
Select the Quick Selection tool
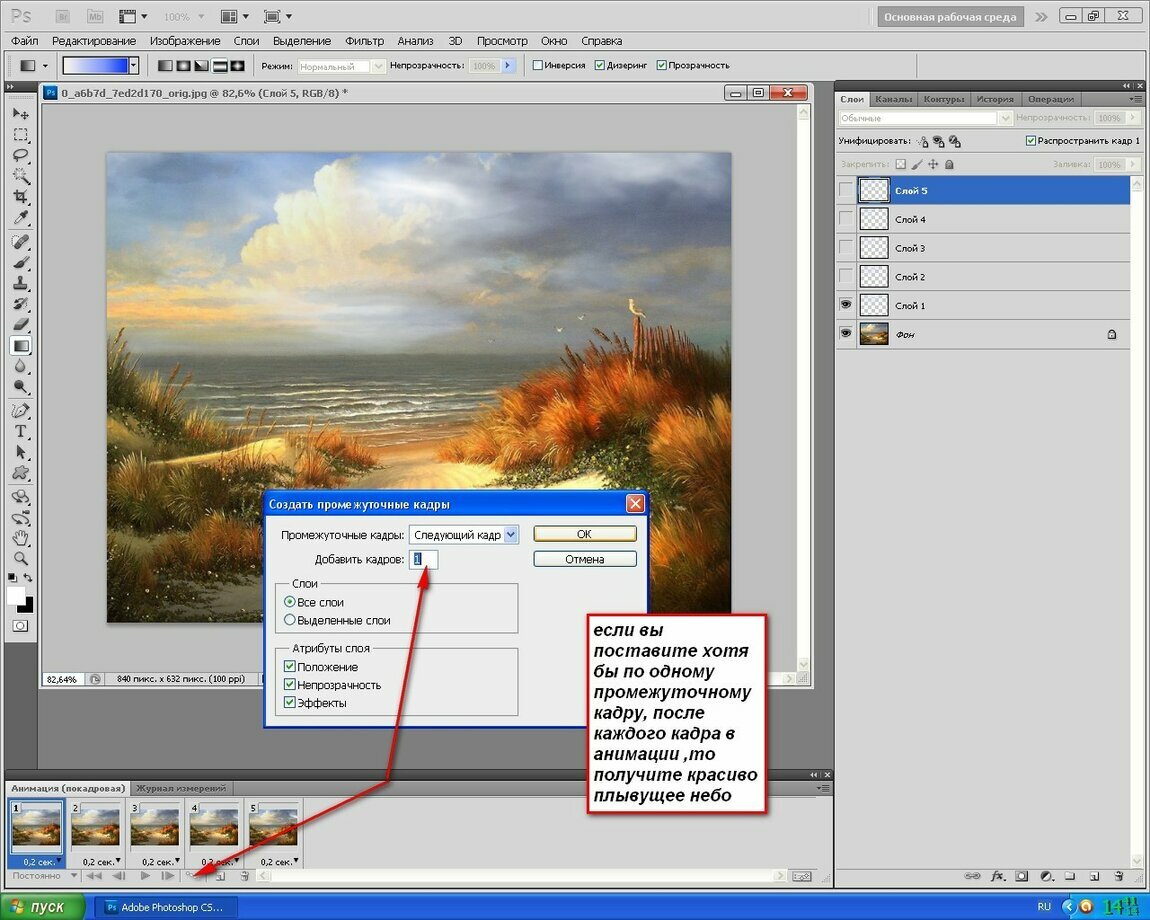coord(21,175)
